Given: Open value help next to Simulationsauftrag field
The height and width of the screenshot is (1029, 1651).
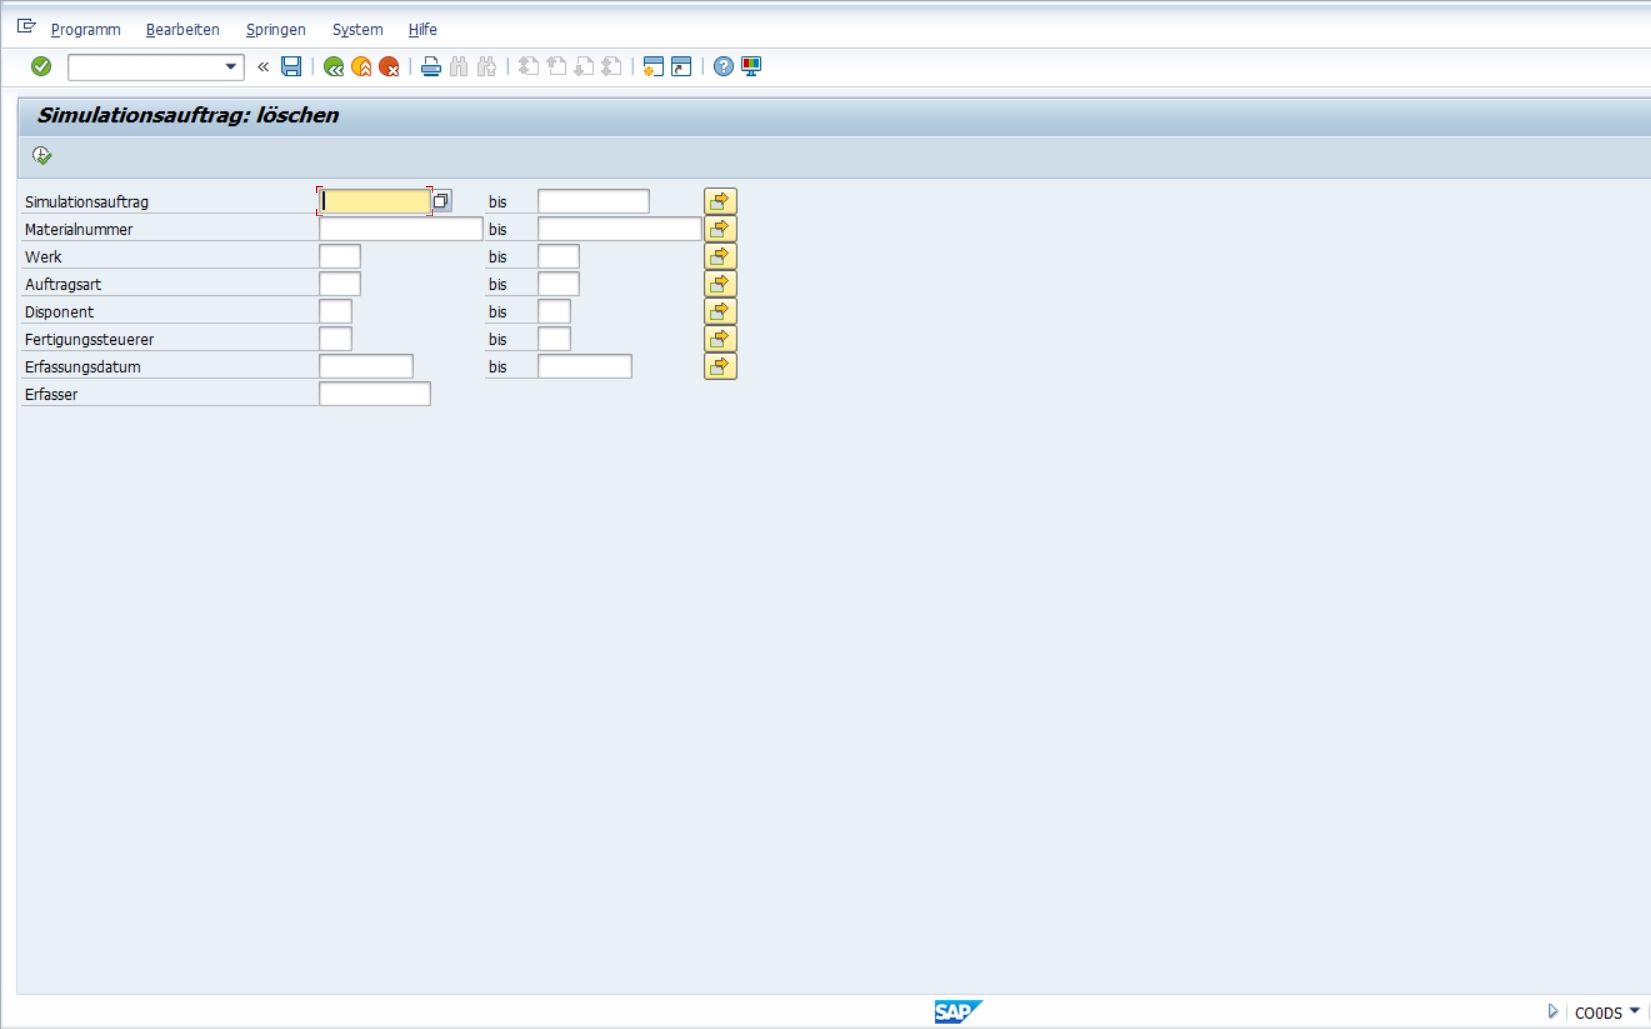Looking at the screenshot, I should coord(441,201).
